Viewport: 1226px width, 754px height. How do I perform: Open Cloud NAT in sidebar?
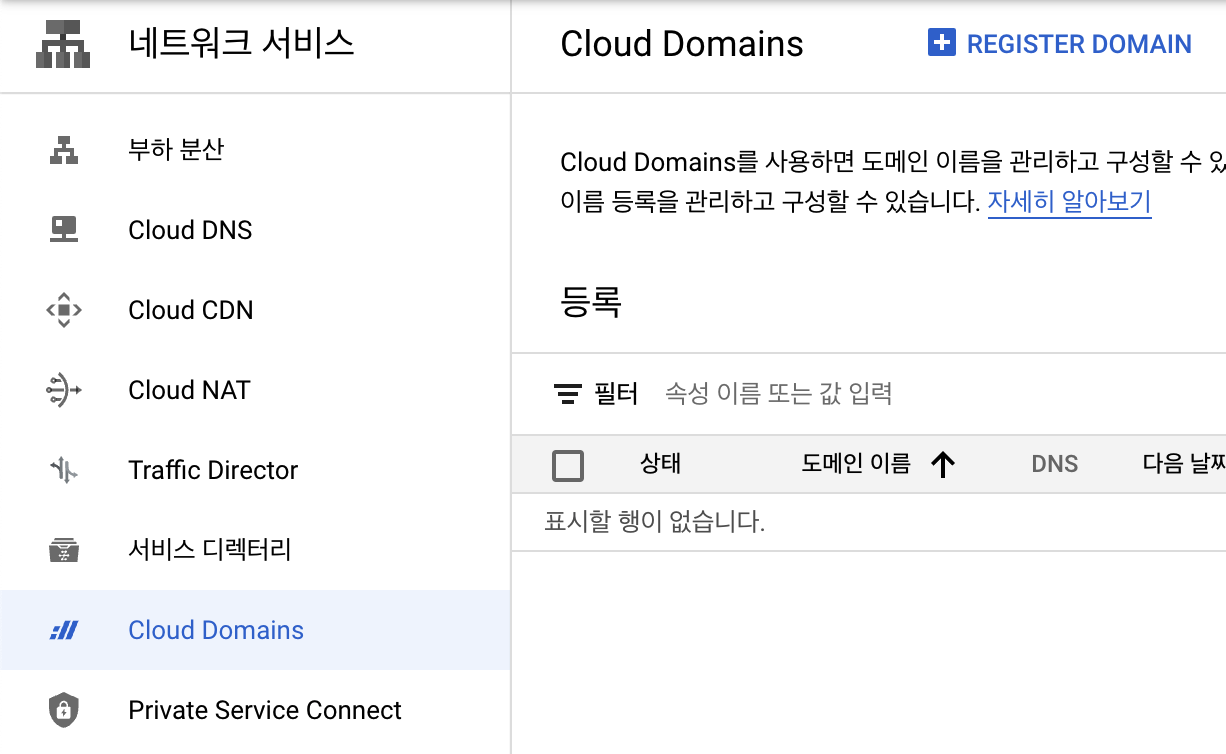click(255, 390)
